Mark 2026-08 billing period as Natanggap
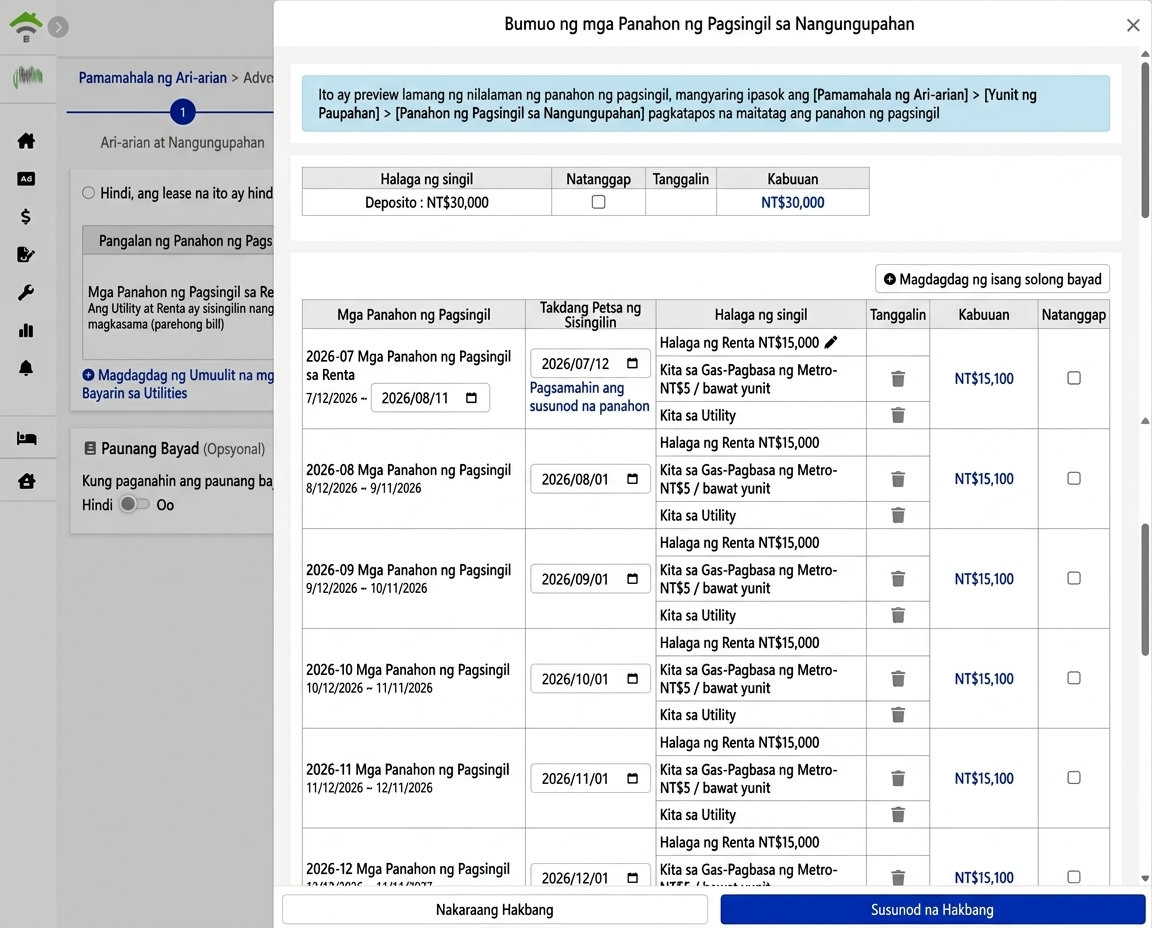 1073,478
